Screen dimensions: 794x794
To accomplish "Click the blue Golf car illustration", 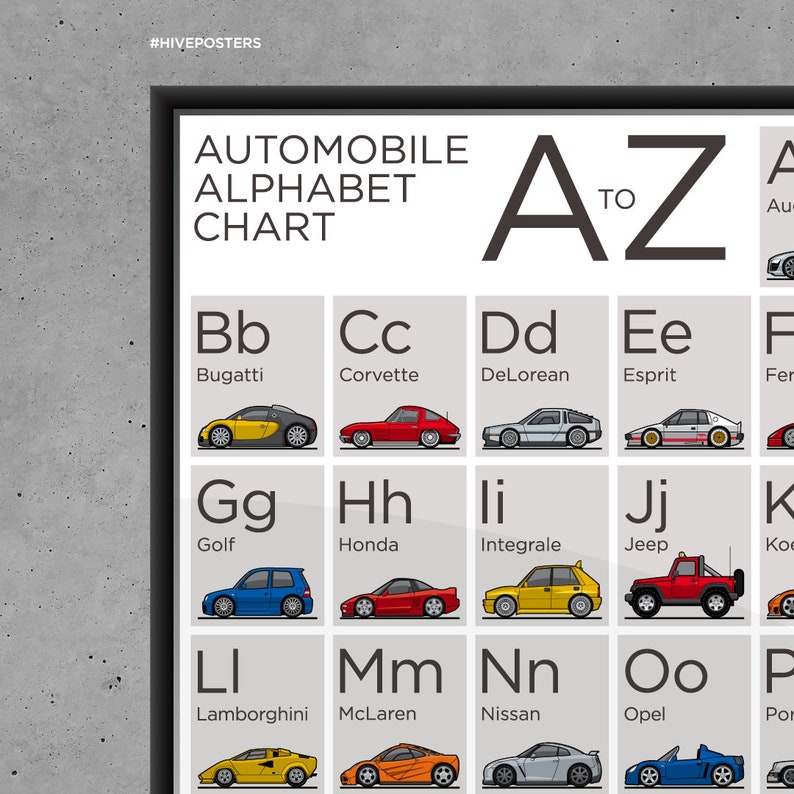I will pos(257,592).
